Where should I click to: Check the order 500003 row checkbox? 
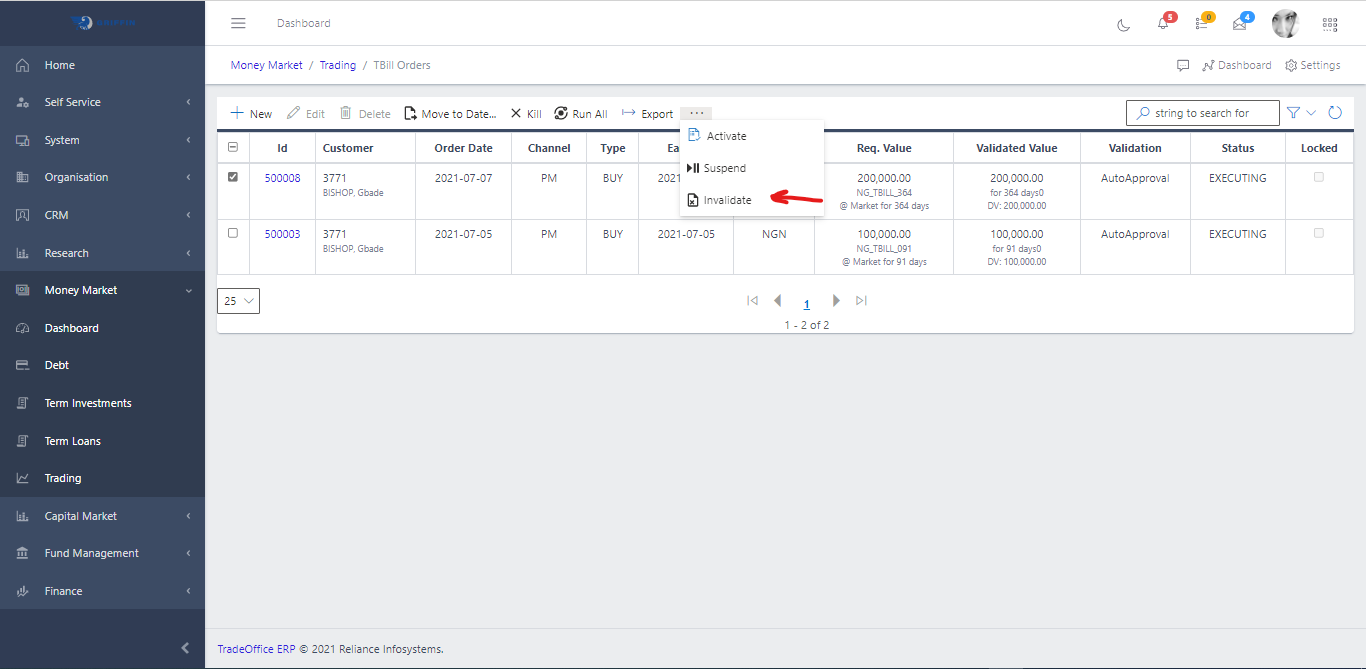pyautogui.click(x=233, y=233)
